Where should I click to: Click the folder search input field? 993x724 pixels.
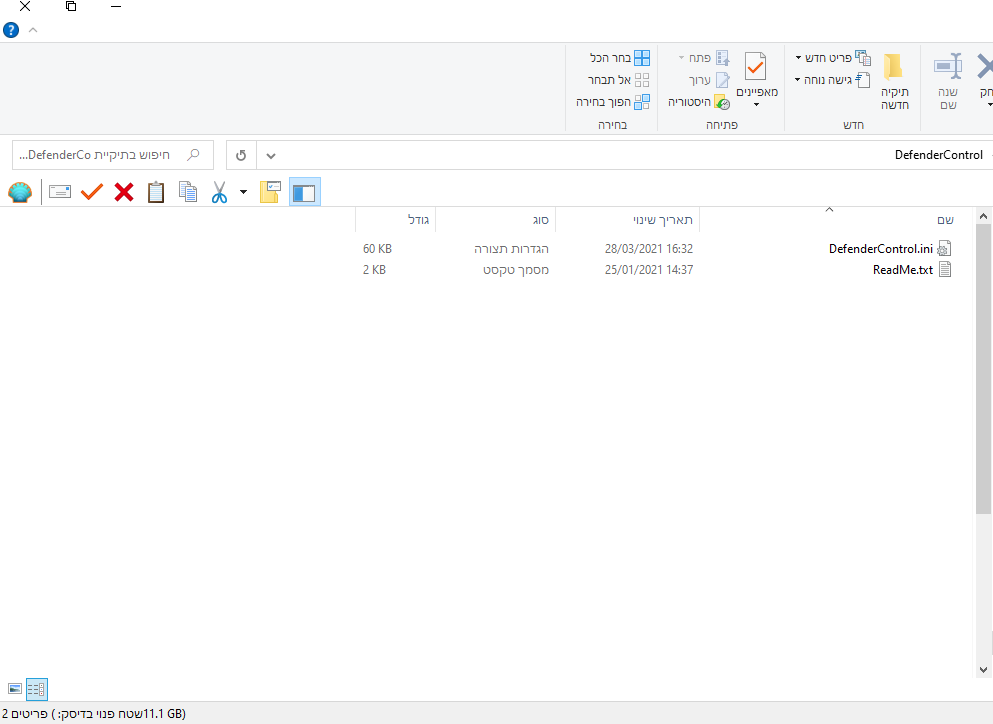point(100,155)
